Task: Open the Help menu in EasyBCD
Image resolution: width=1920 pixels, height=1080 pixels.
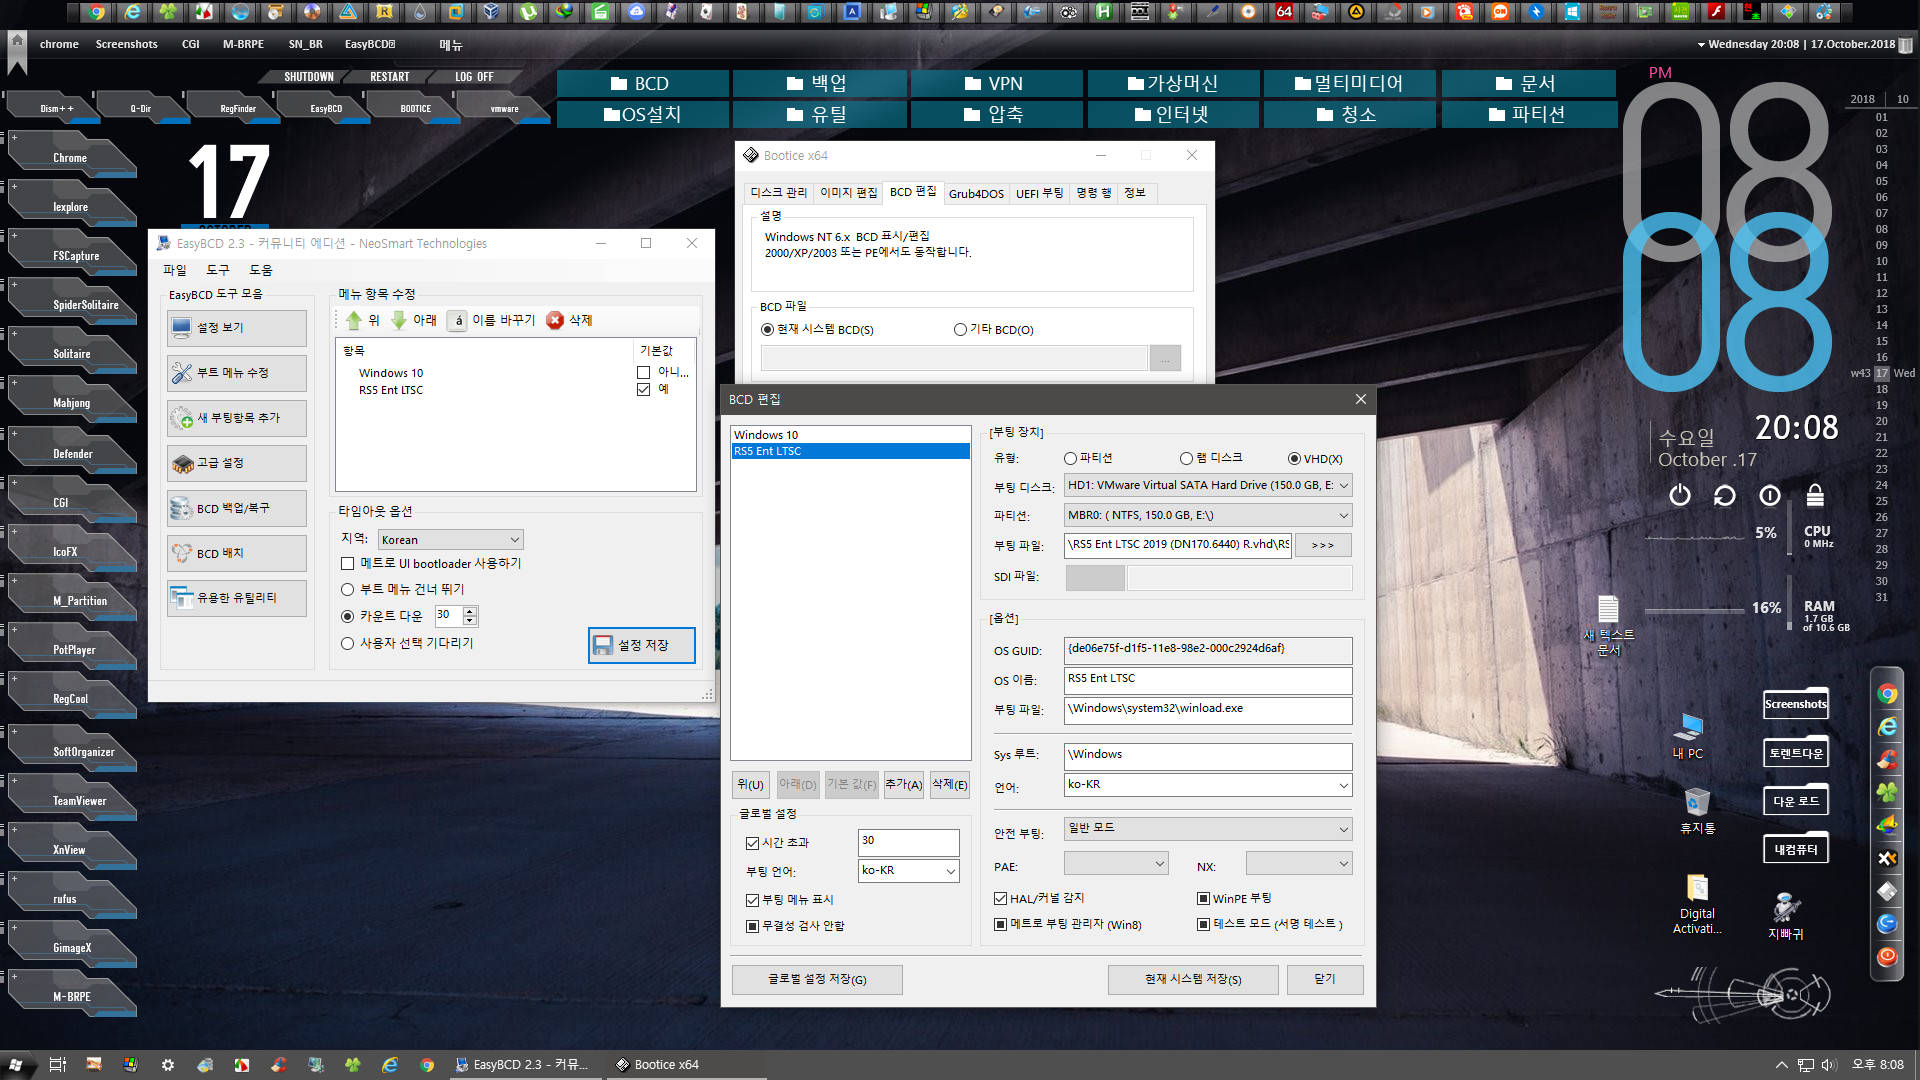Action: (x=261, y=270)
